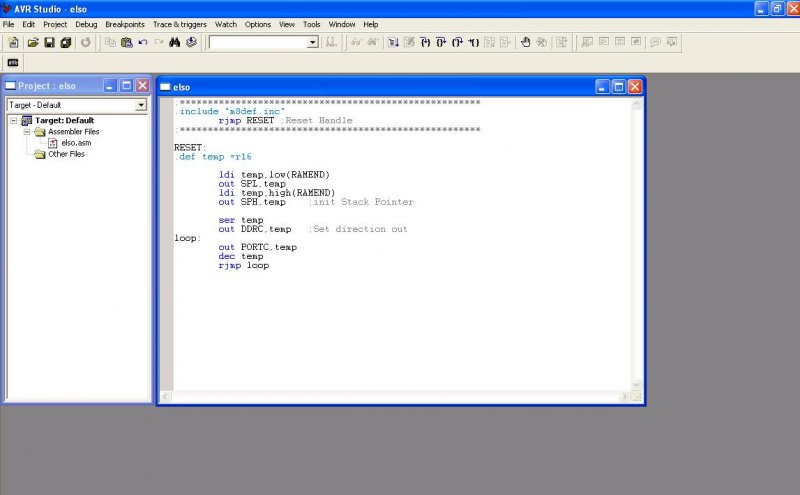Click the grayed find-next icon beside combo box

[331, 42]
